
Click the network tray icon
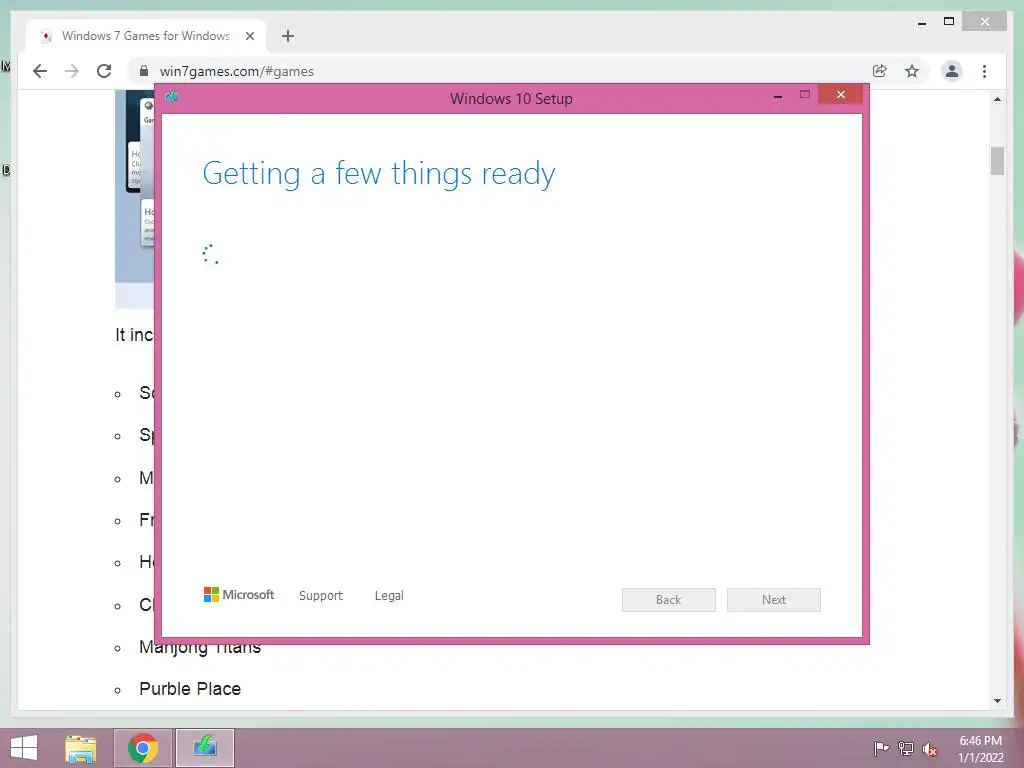(906, 748)
